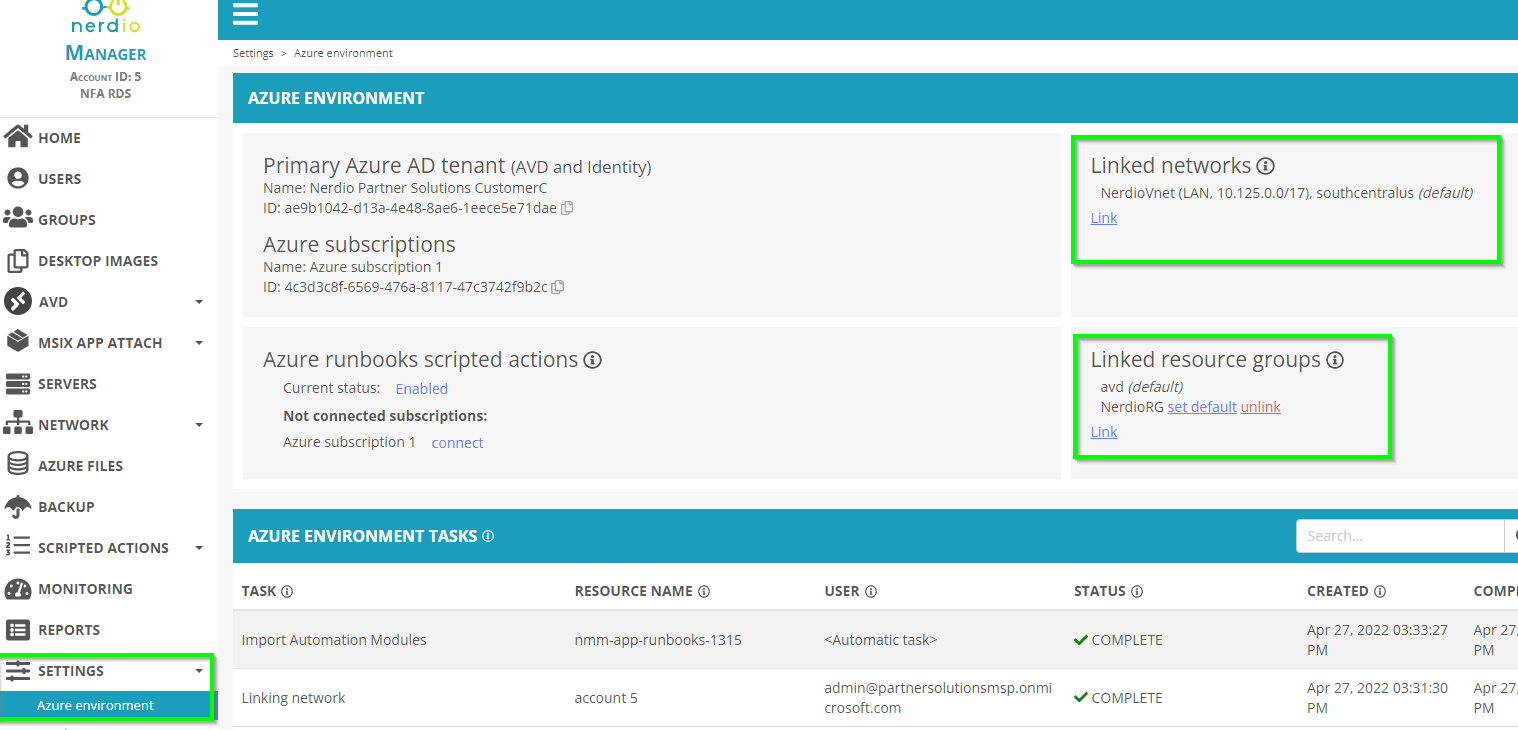The height and width of the screenshot is (730, 1518).
Task: Click info icon next to USER column
Action: 871,591
